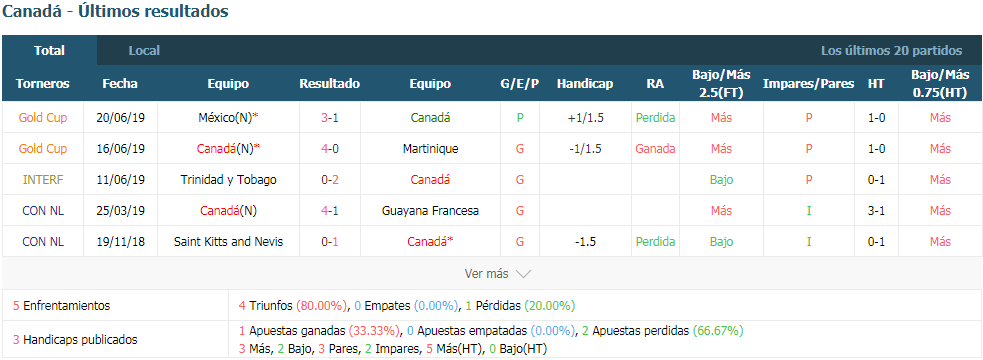Viewport: 983px width, 360px height.
Task: Expand the Ver más chevron
Action: [523, 274]
